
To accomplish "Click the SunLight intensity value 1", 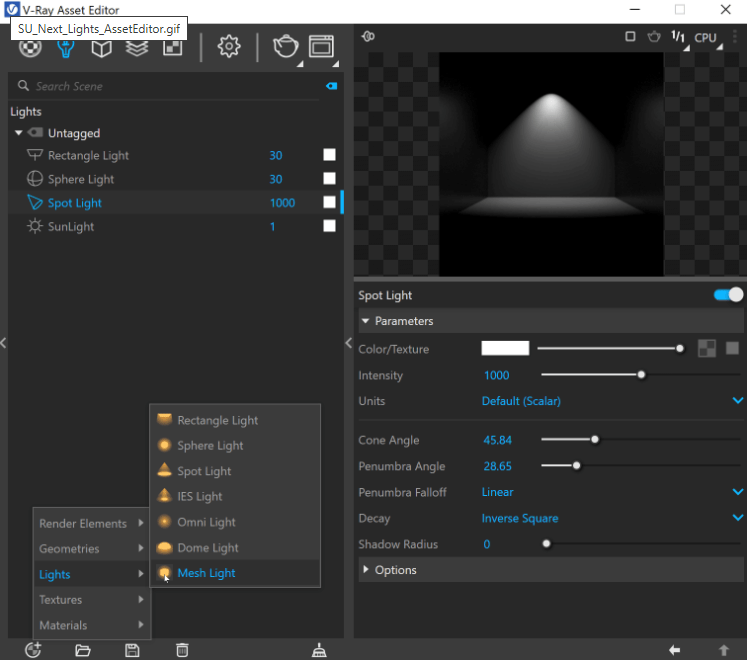I will tap(273, 226).
